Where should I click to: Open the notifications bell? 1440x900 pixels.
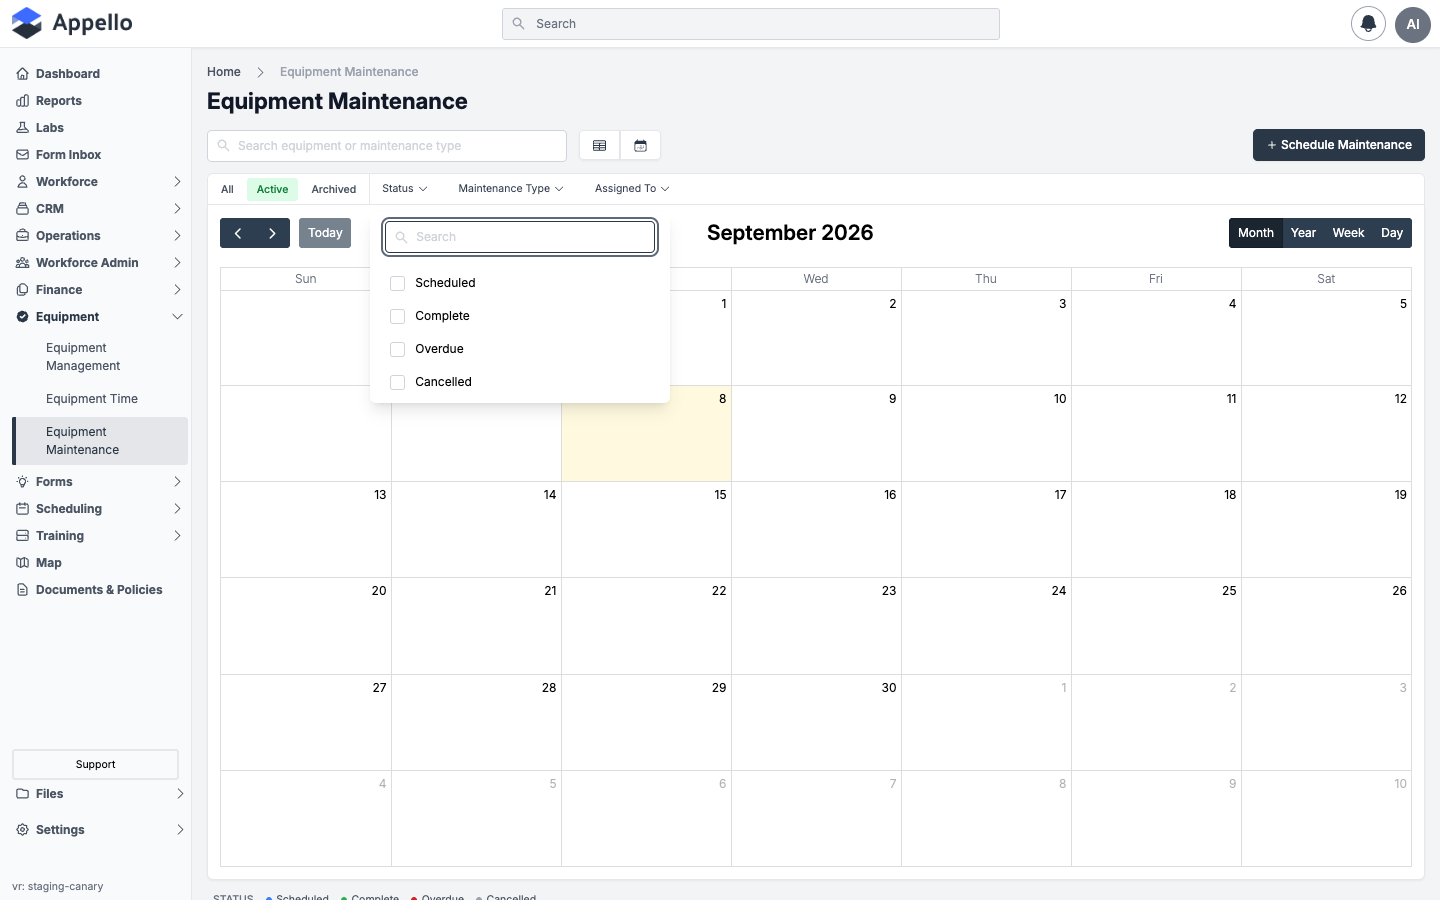pos(1368,24)
